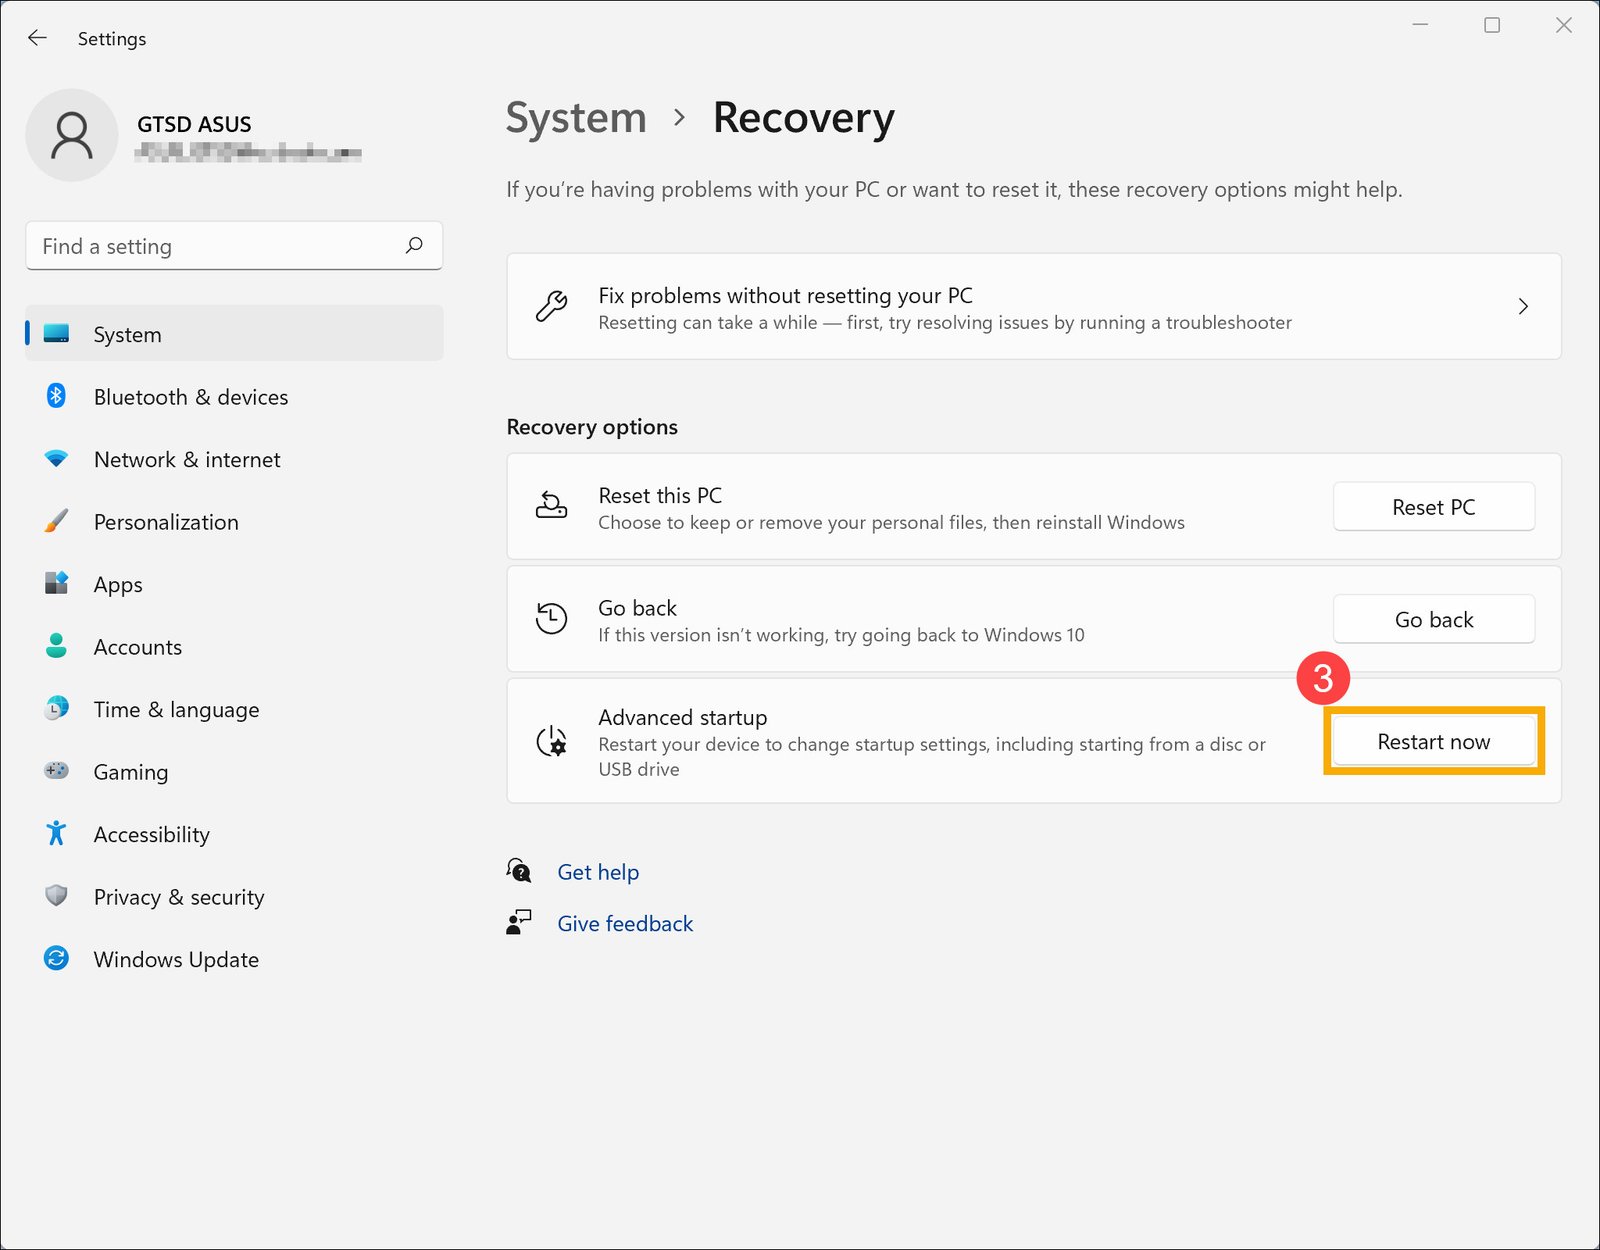Click the Give feedback link

pos(625,924)
